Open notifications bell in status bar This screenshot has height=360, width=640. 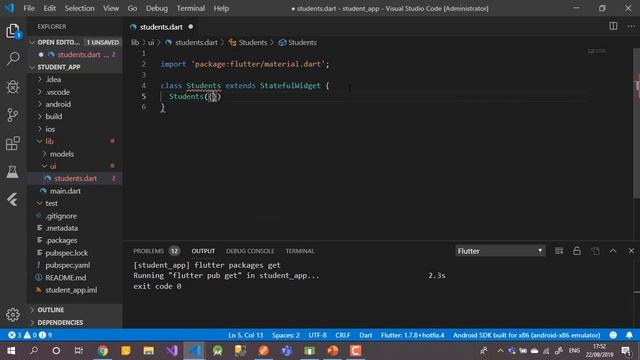(x=629, y=335)
